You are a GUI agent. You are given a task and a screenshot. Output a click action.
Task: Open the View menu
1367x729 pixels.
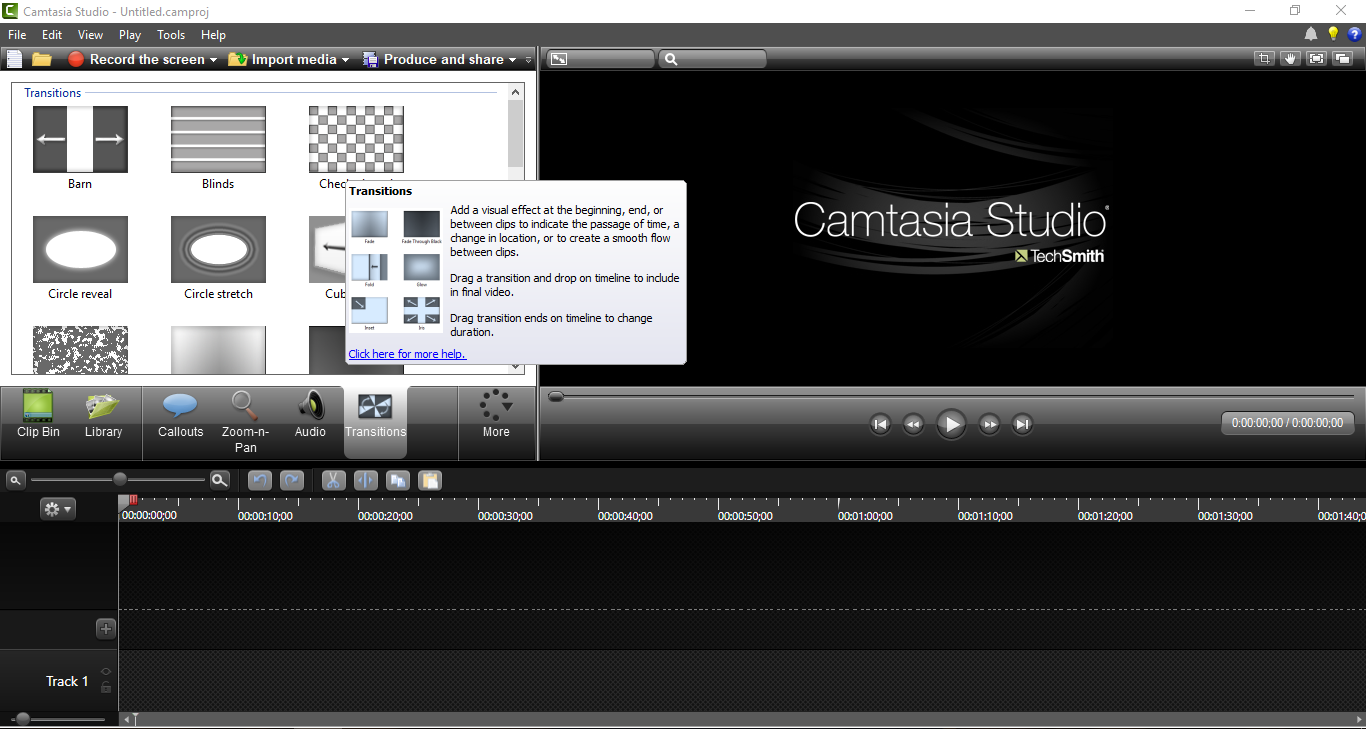pos(91,35)
